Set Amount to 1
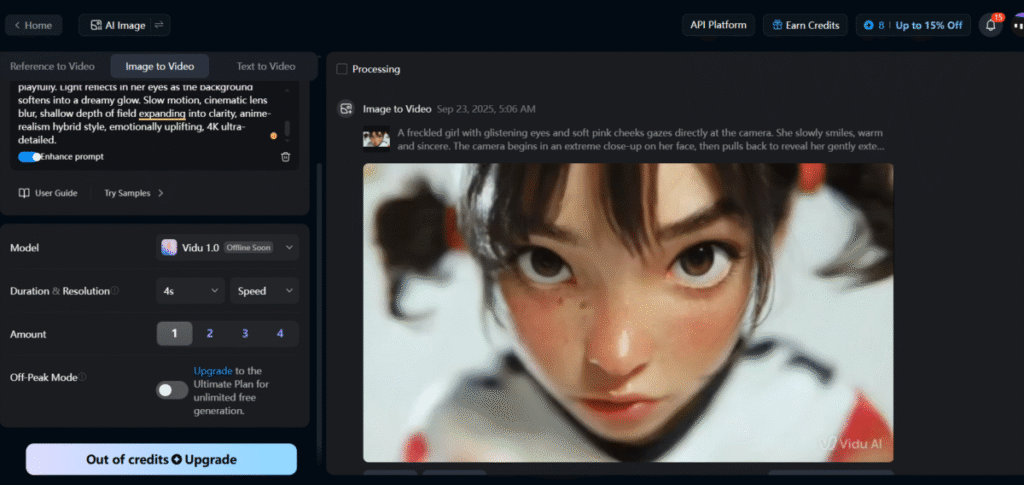This screenshot has width=1024, height=485. click(174, 334)
